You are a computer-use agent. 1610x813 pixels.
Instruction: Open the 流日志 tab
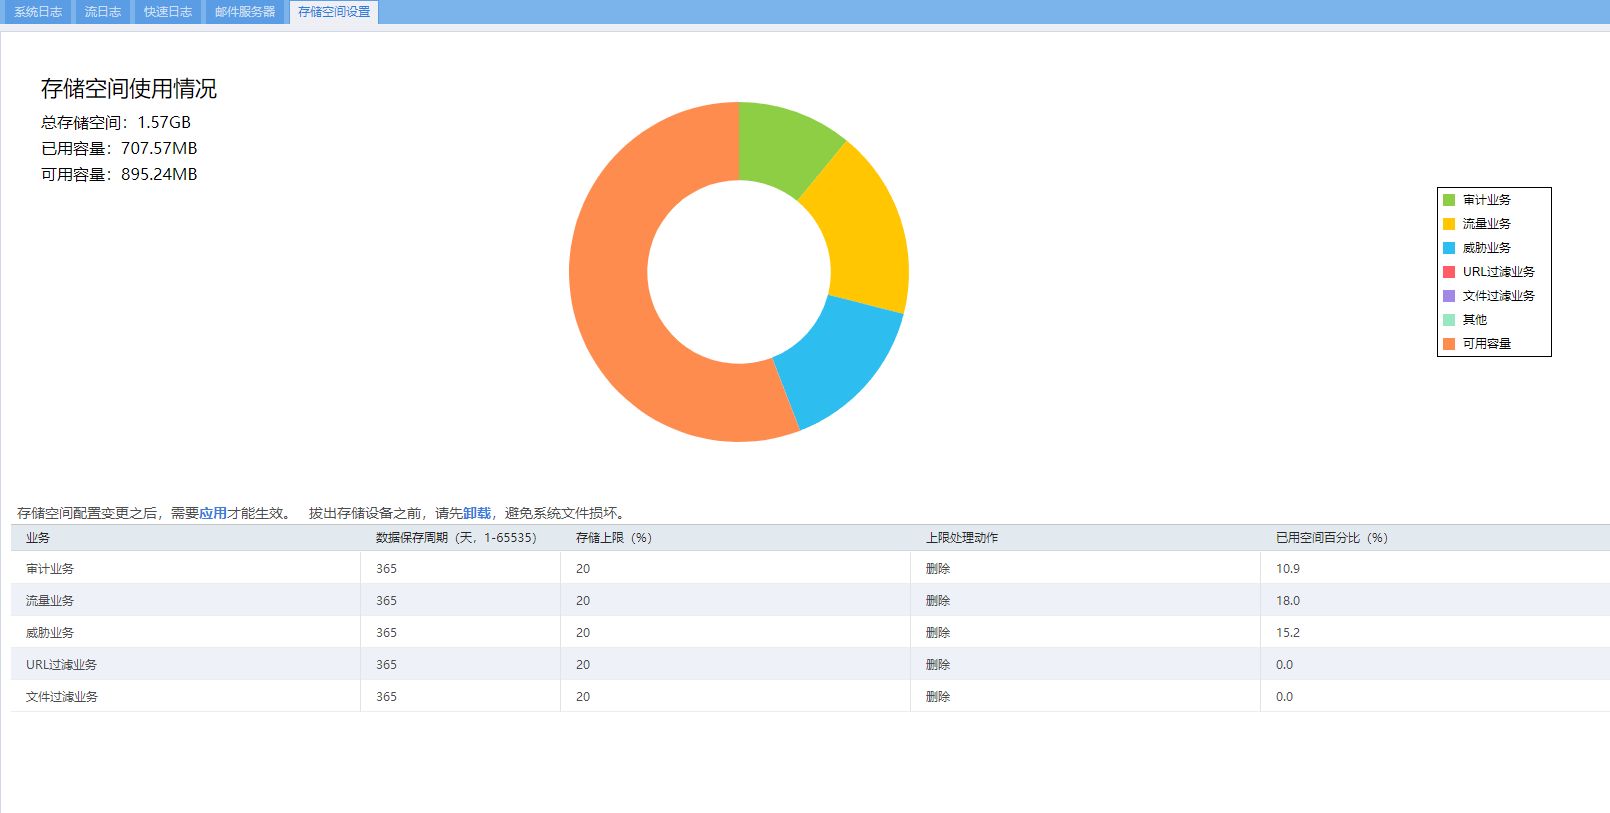pyautogui.click(x=102, y=12)
